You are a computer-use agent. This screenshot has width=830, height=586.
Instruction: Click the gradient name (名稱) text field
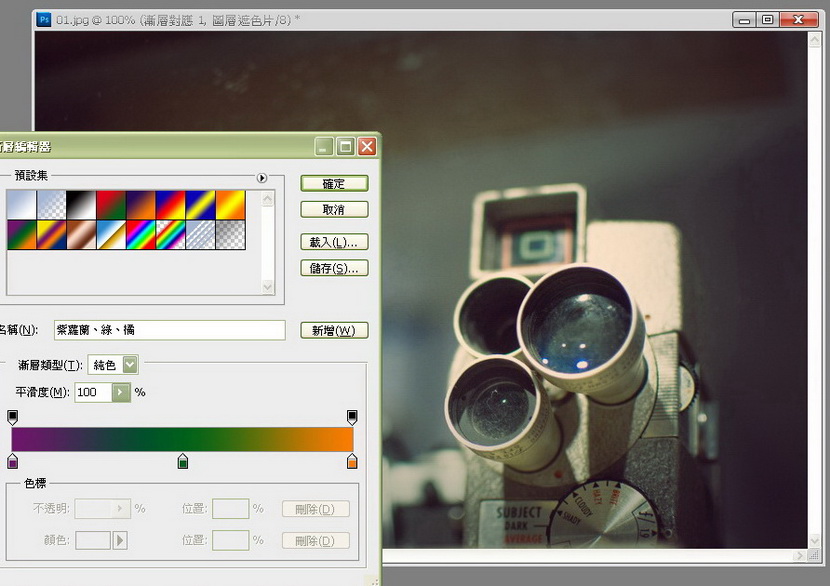tap(169, 330)
